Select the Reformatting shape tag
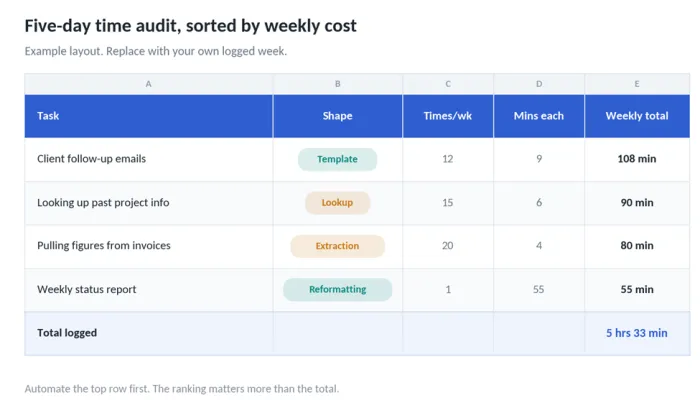The image size is (700, 413). pos(338,289)
